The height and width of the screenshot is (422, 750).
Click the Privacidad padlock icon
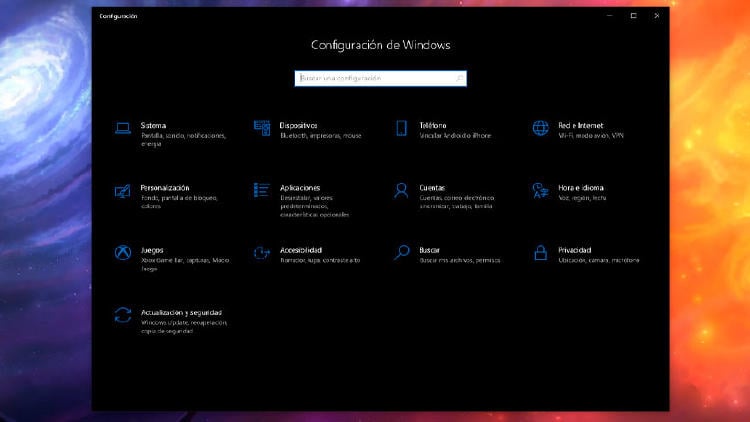pyautogui.click(x=540, y=252)
